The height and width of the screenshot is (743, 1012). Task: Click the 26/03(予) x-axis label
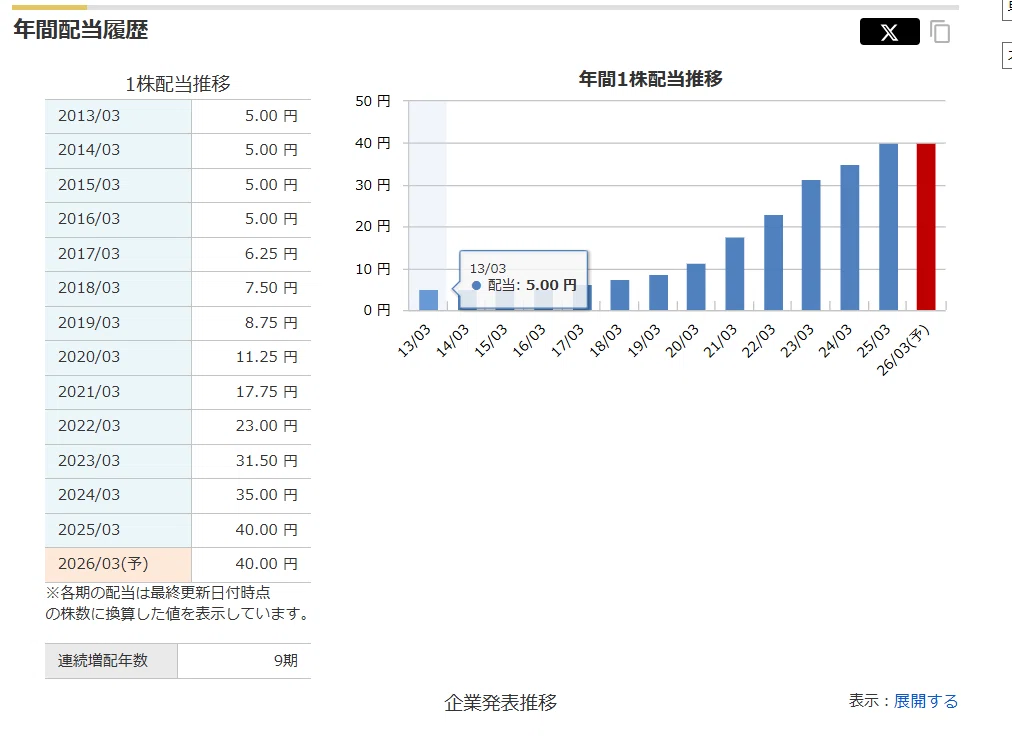coord(903,351)
